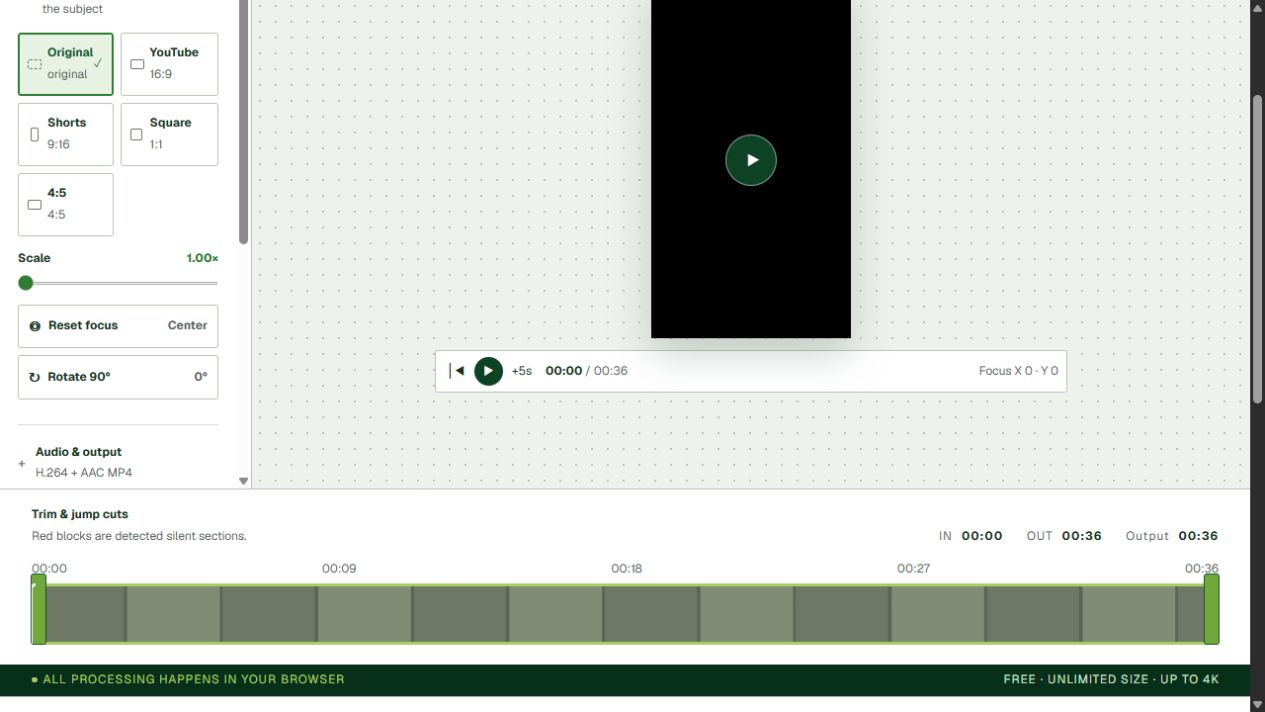
Task: Click the page scrollbar down arrow
Action: (1258, 704)
